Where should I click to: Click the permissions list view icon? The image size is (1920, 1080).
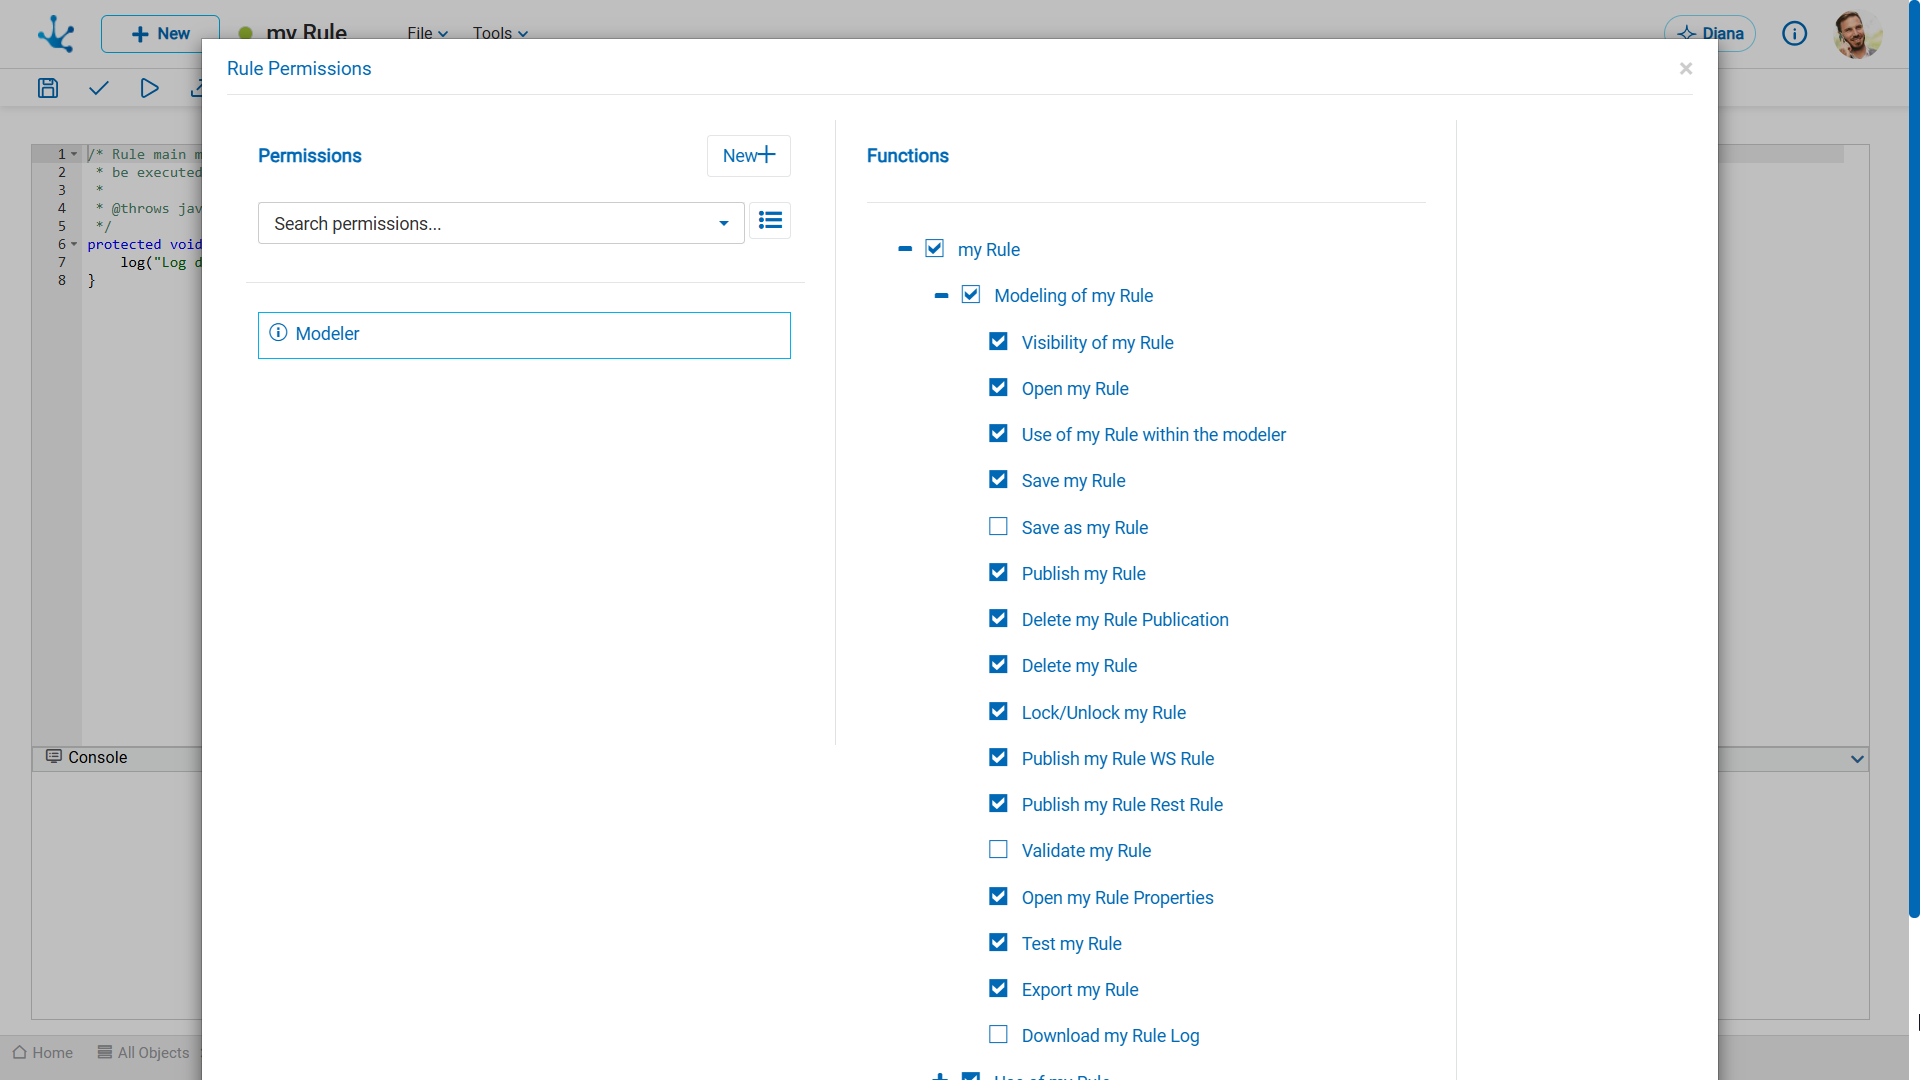click(770, 220)
